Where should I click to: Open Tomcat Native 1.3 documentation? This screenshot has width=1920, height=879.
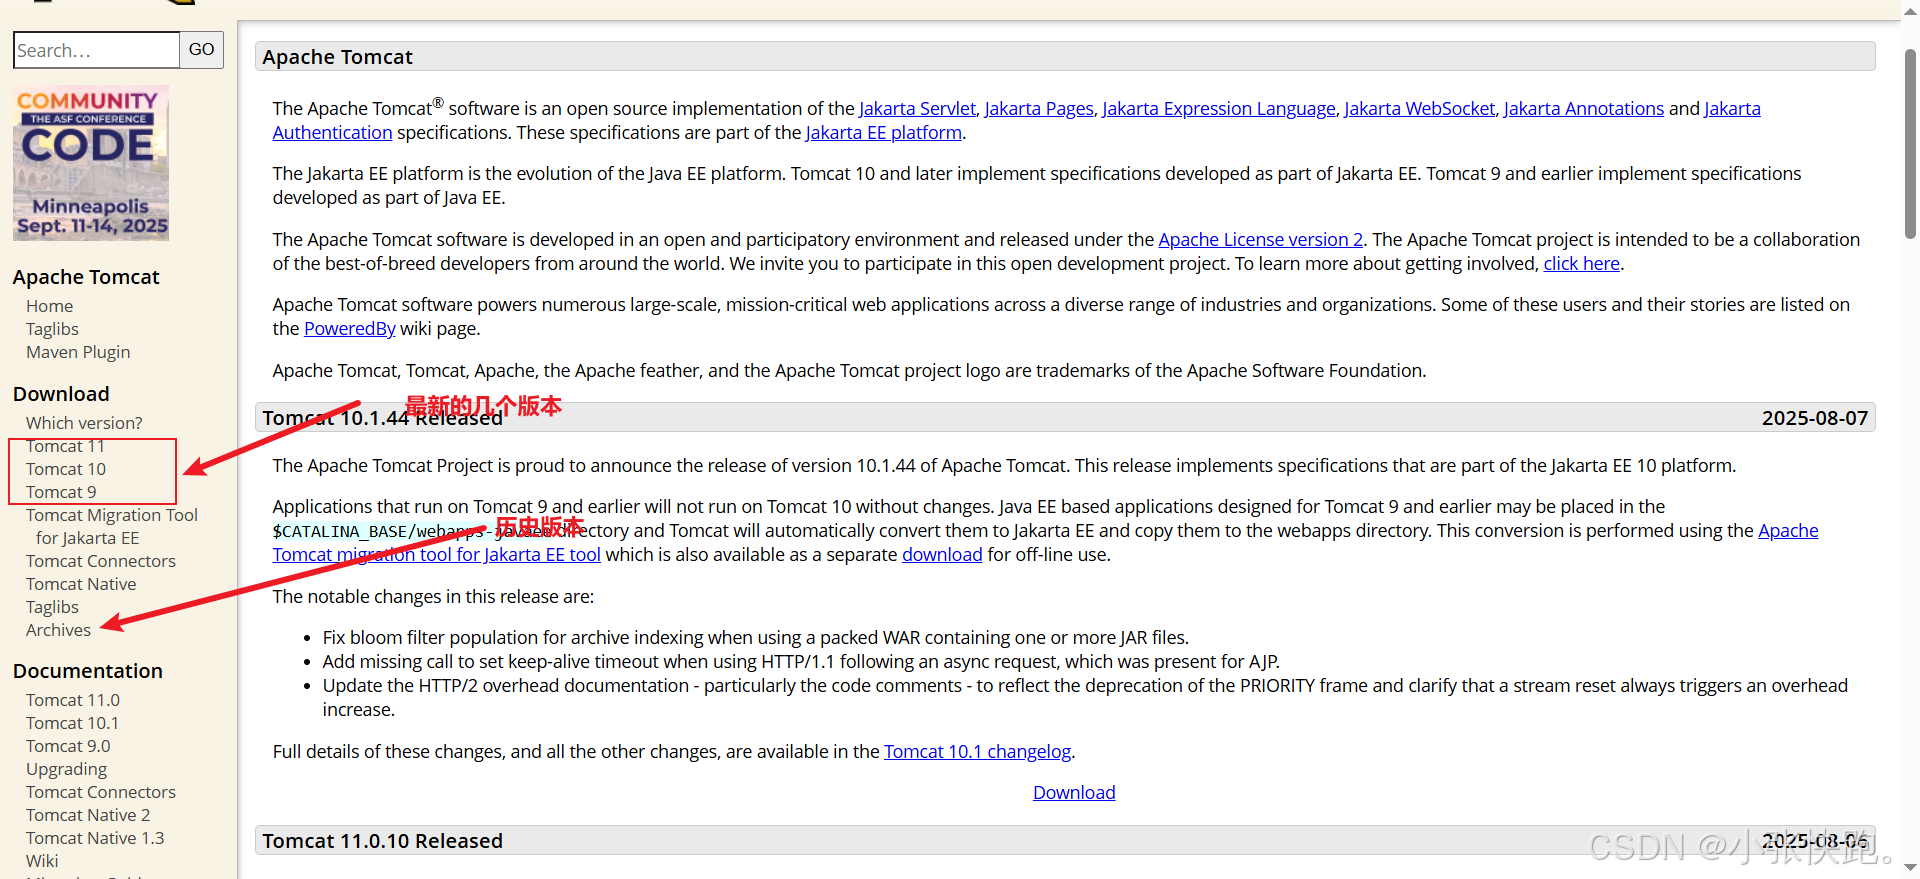coord(95,838)
